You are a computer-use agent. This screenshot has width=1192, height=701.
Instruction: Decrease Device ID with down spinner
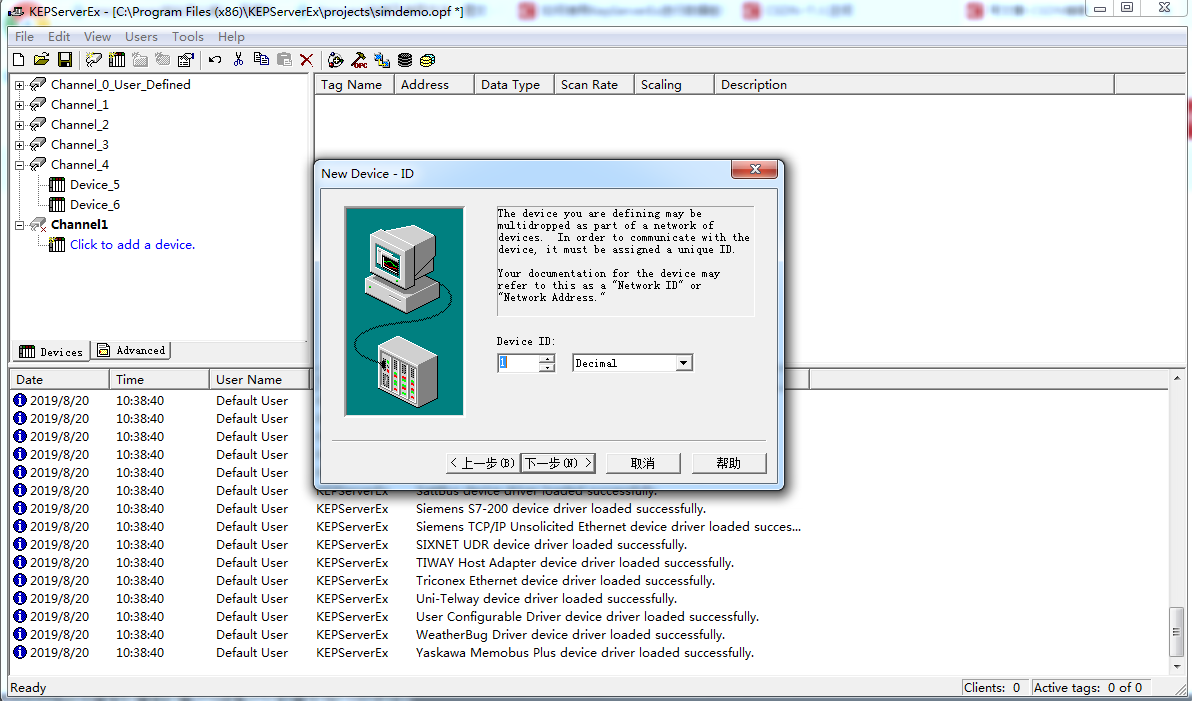547,367
